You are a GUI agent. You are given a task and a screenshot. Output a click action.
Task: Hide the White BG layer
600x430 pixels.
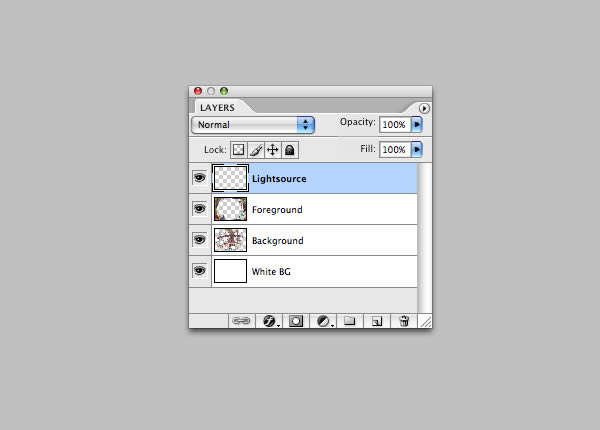[x=199, y=270]
